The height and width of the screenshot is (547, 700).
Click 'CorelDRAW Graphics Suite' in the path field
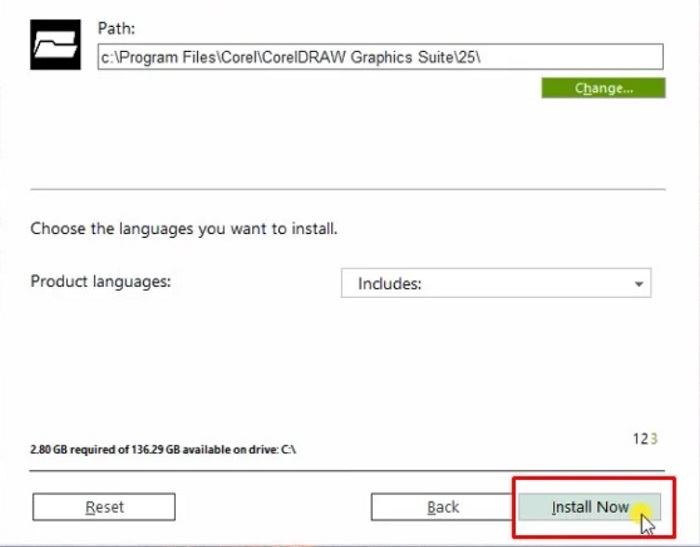click(364, 57)
